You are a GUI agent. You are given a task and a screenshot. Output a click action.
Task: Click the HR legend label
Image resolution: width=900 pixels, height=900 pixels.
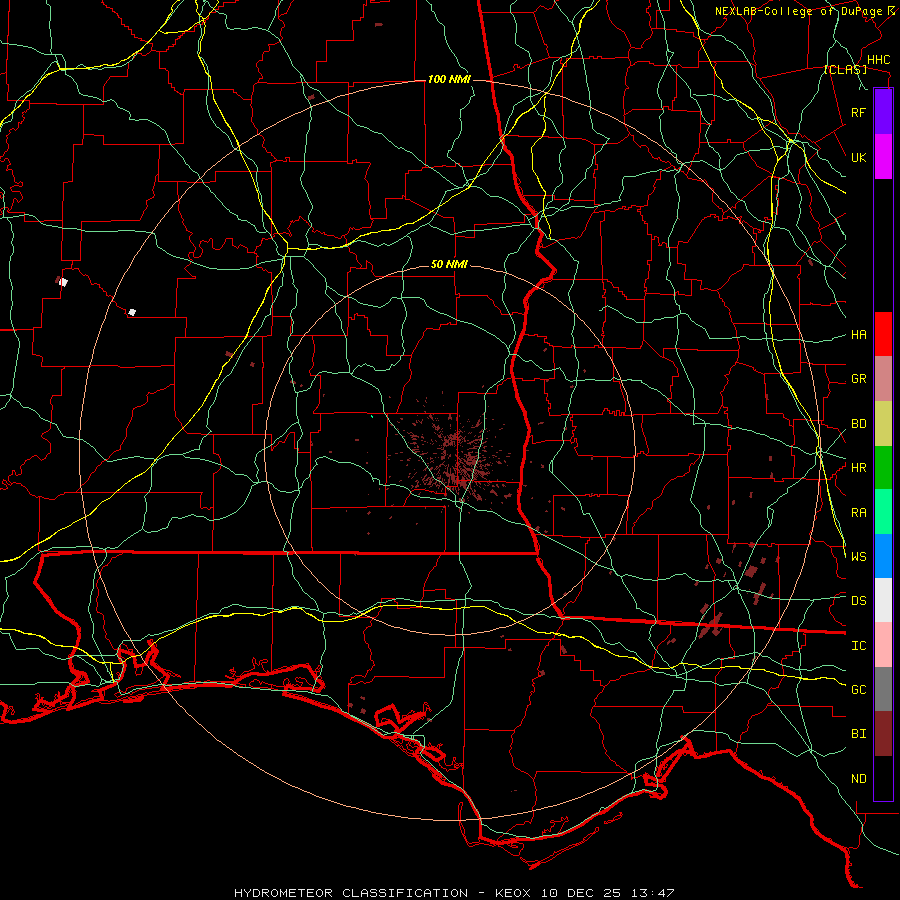(x=859, y=468)
